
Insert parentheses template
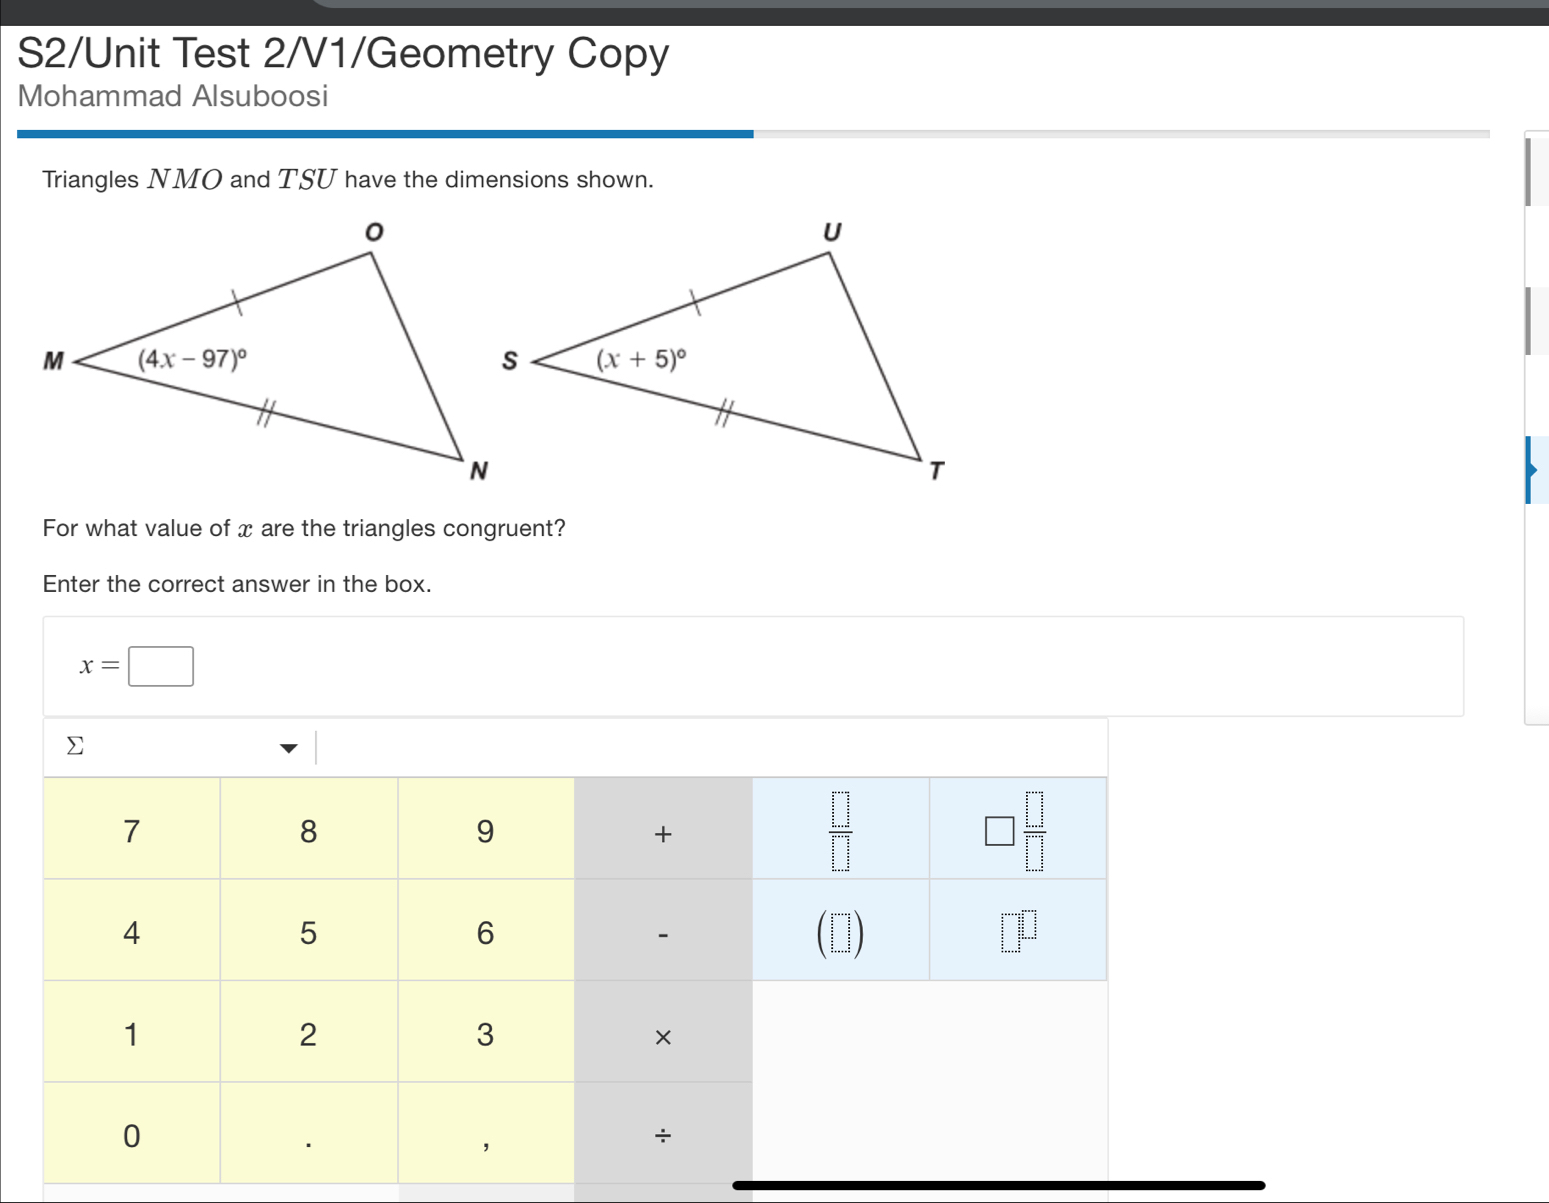click(840, 932)
